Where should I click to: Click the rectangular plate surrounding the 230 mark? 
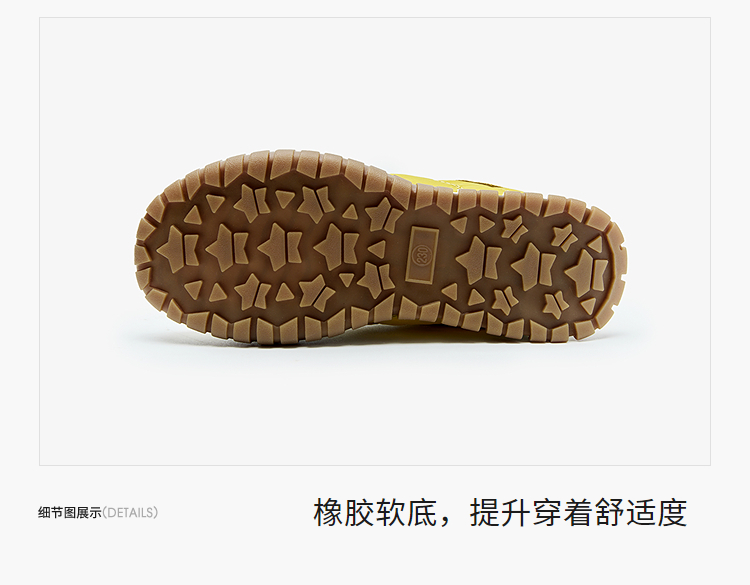(422, 254)
